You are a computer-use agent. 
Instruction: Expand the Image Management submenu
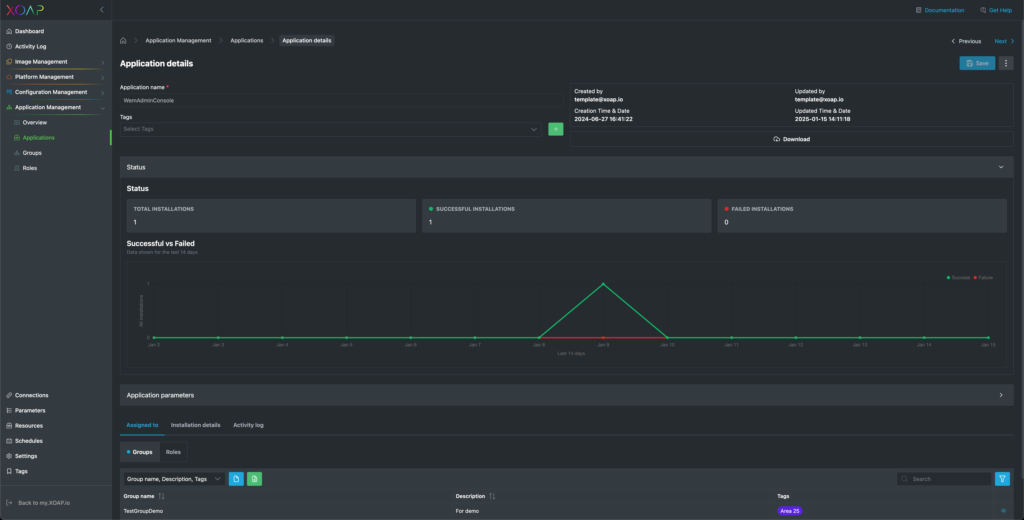pos(103,63)
